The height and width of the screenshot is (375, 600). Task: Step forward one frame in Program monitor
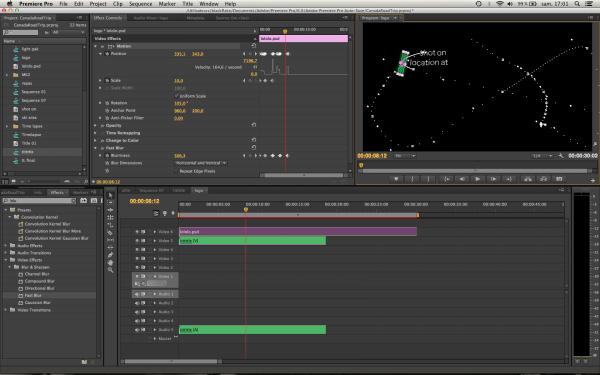[493, 179]
